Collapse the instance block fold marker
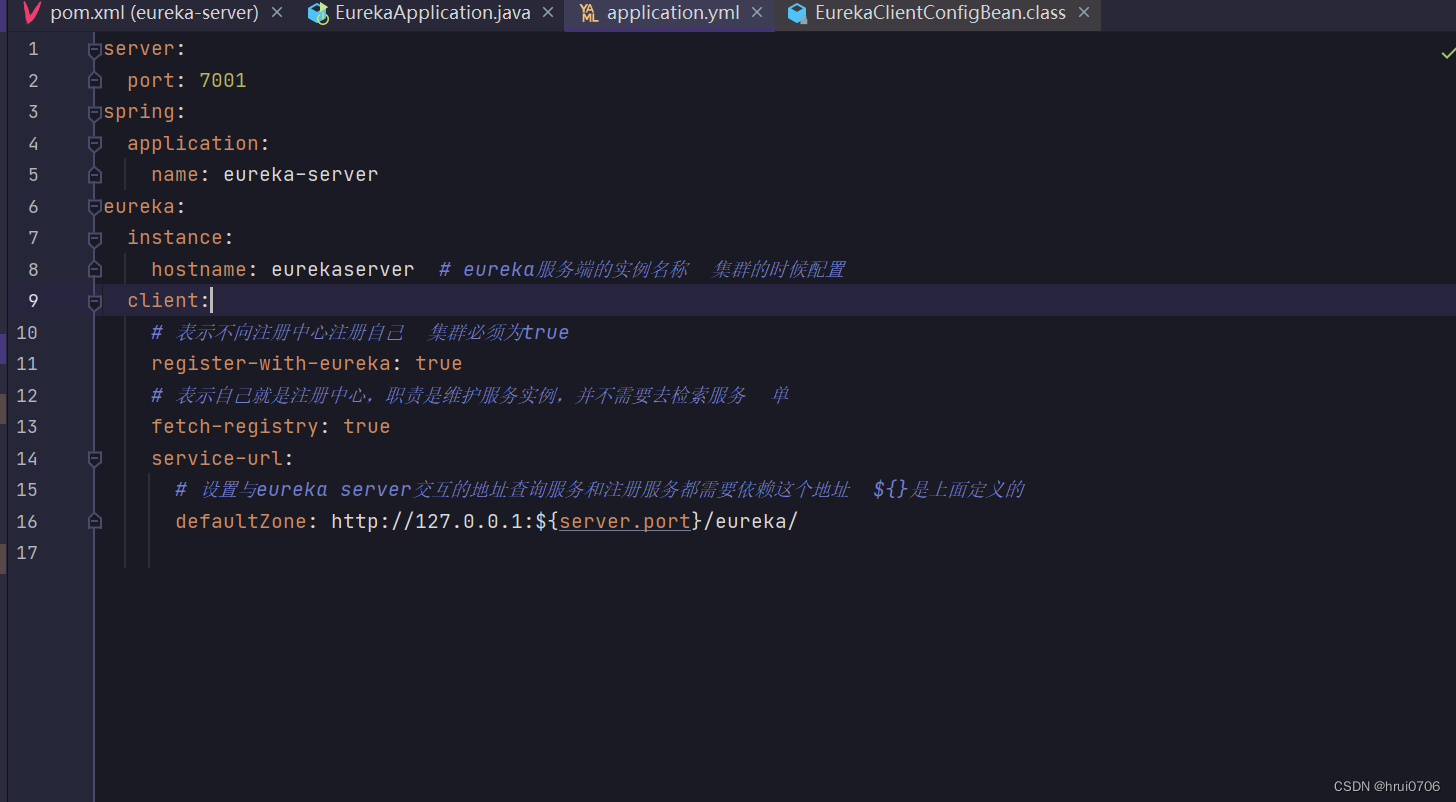This screenshot has height=802, width=1456. tap(95, 238)
